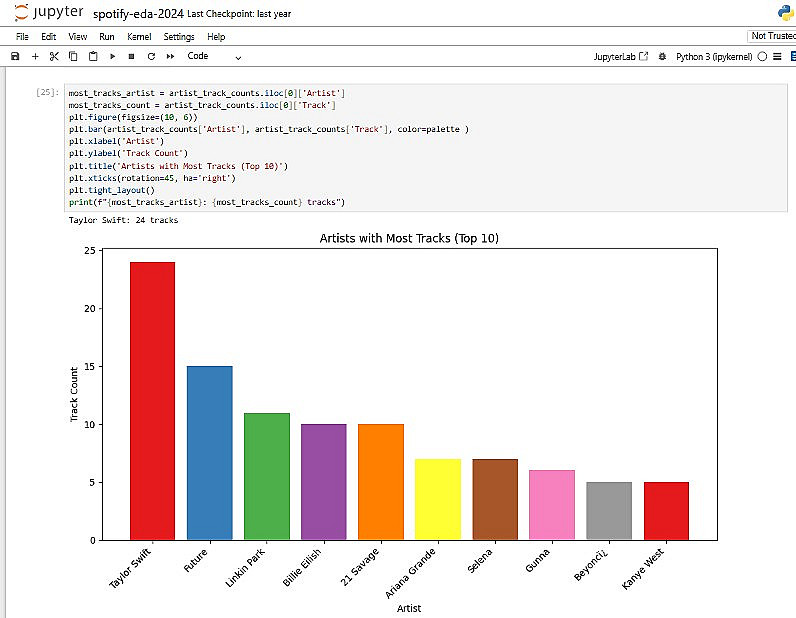
Task: Click the pink Gunna bar
Action: pyautogui.click(x=552, y=505)
